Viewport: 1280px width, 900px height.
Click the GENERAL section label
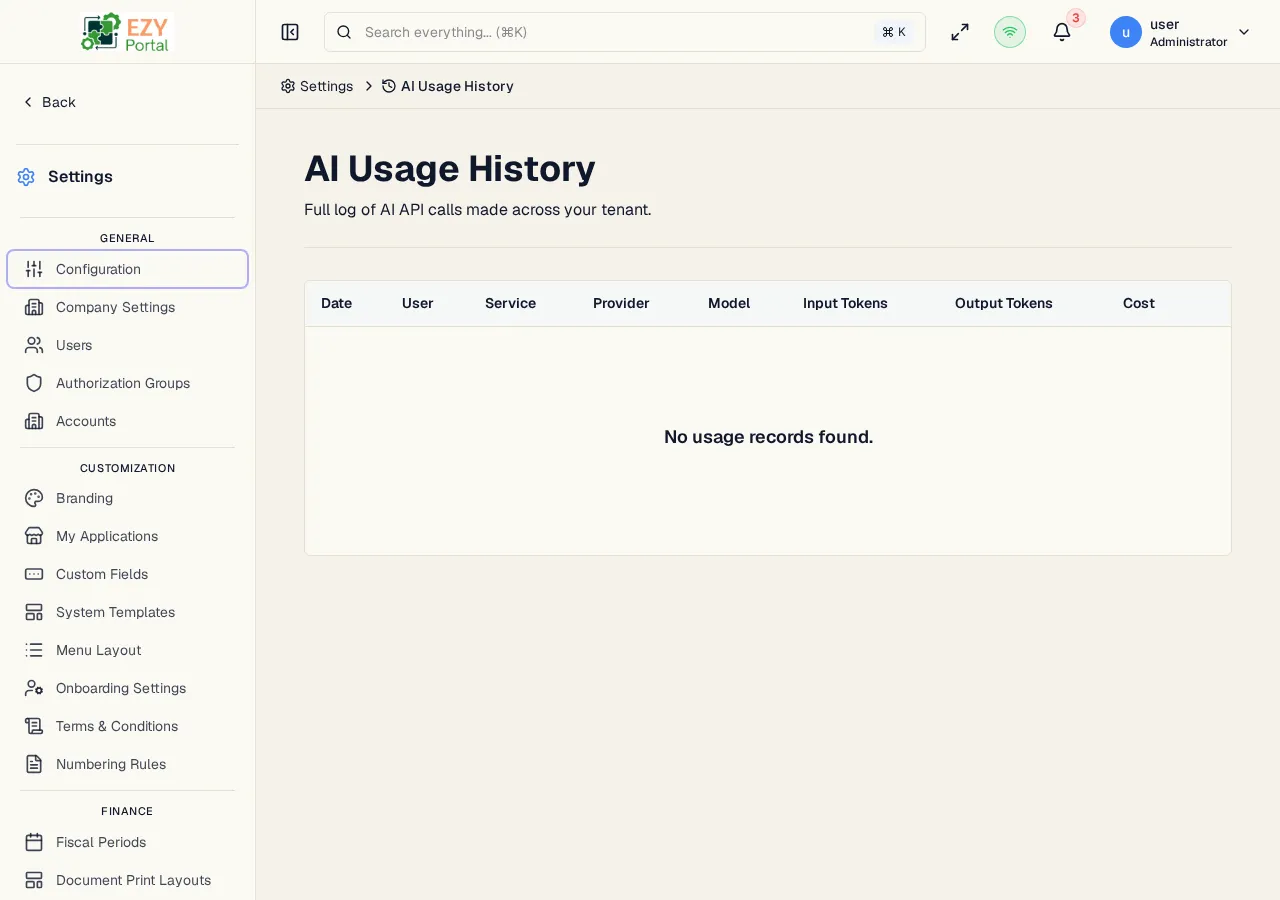127,238
